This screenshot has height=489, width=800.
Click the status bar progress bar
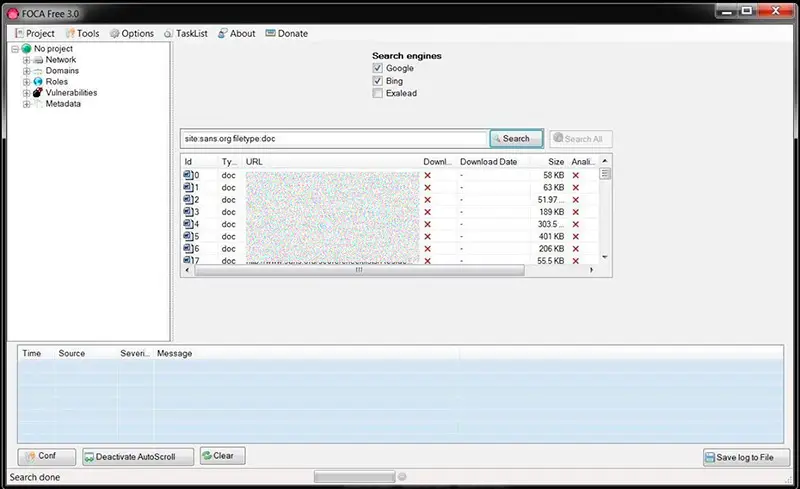(x=355, y=477)
